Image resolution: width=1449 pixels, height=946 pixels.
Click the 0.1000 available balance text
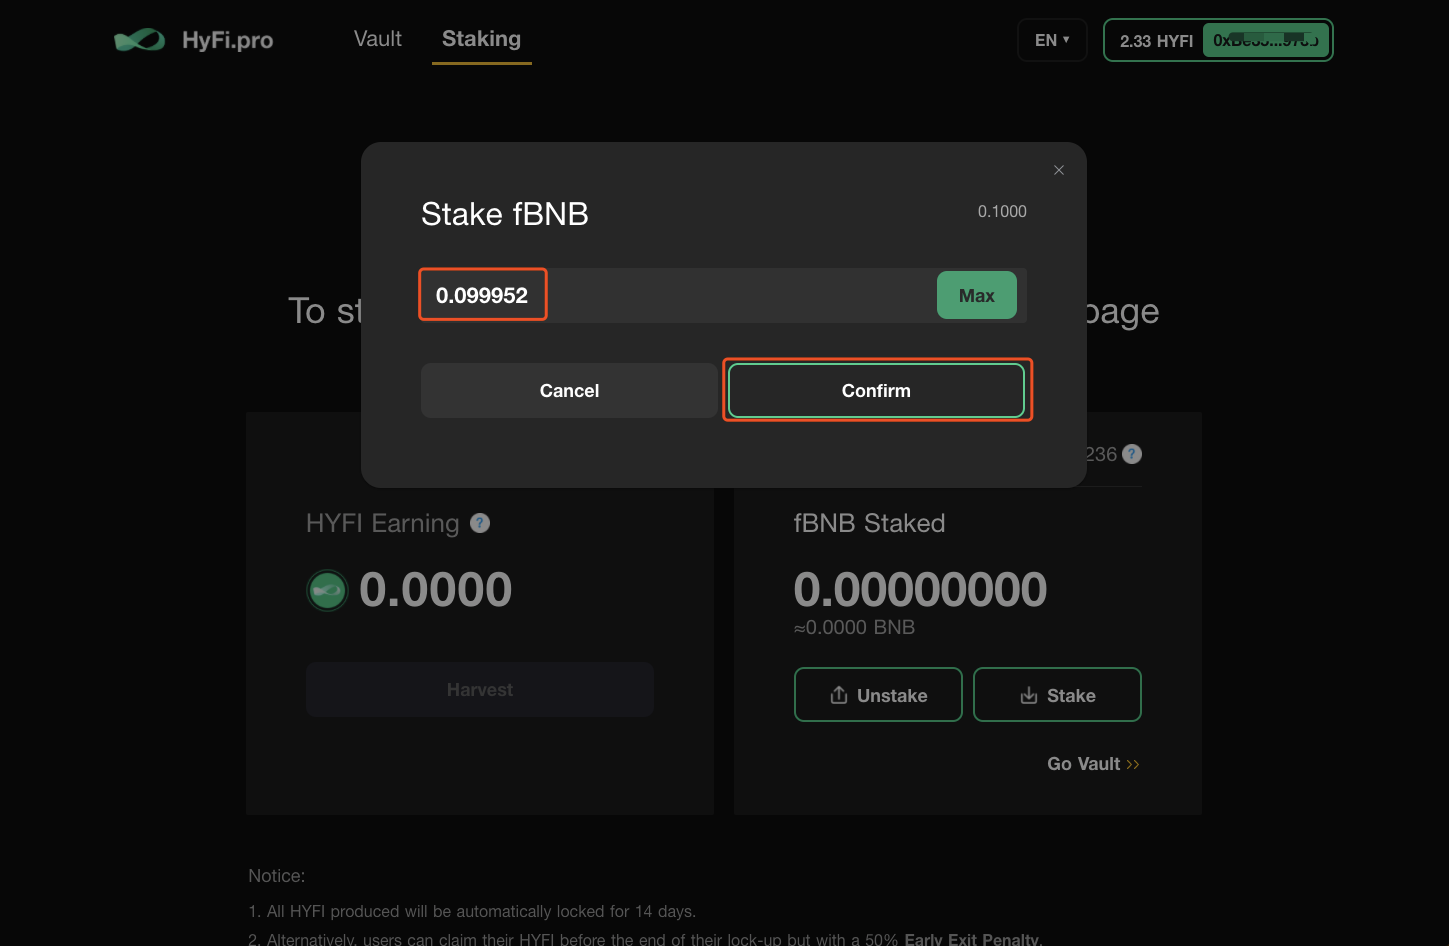click(x=1002, y=211)
